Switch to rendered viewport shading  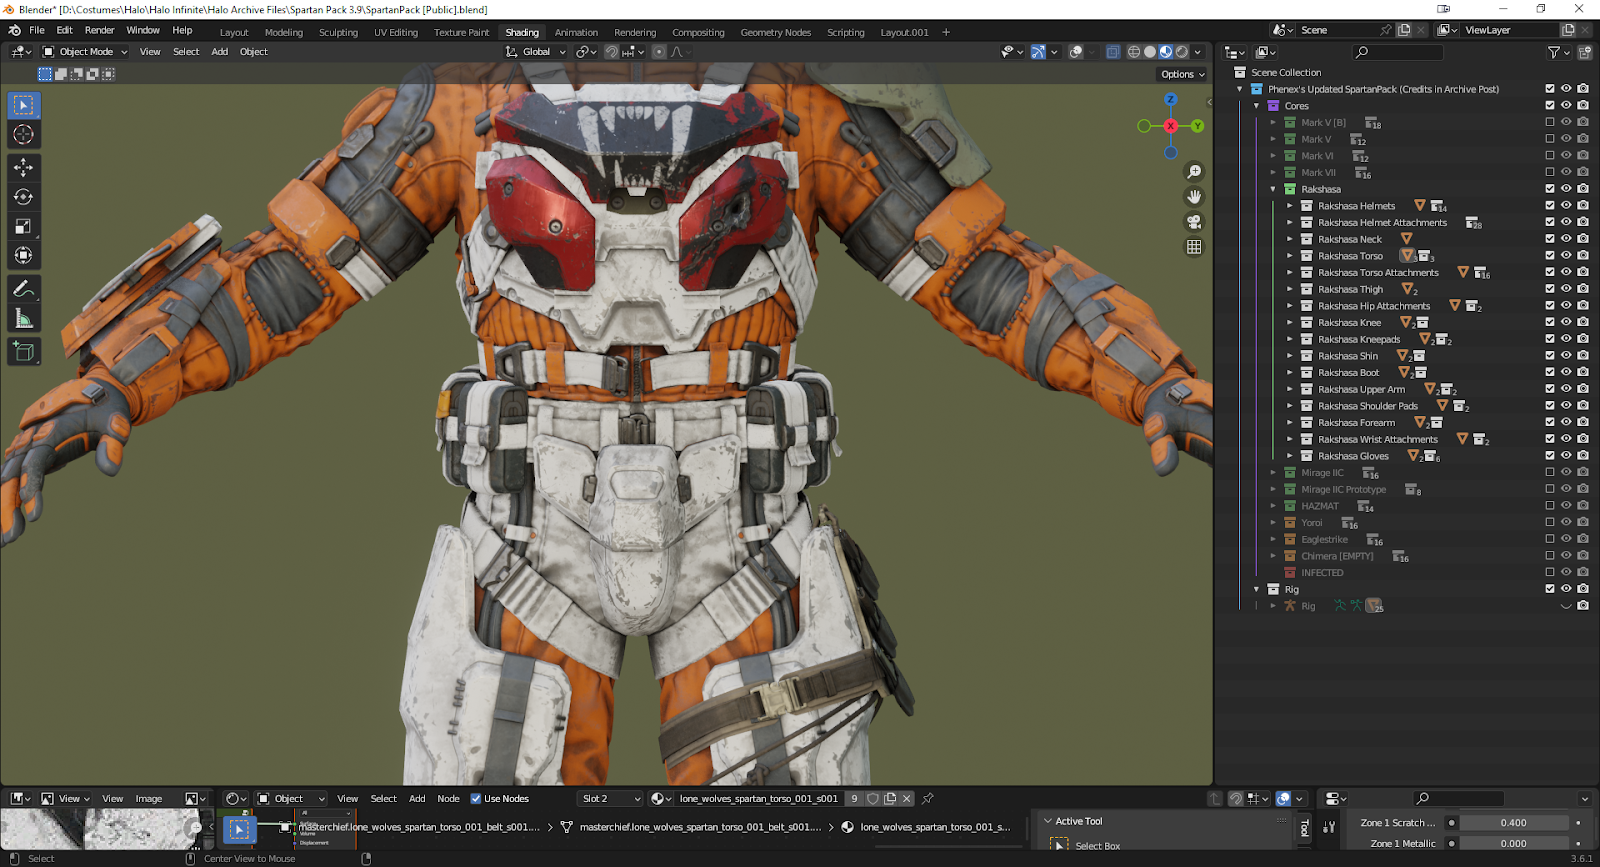[1182, 52]
